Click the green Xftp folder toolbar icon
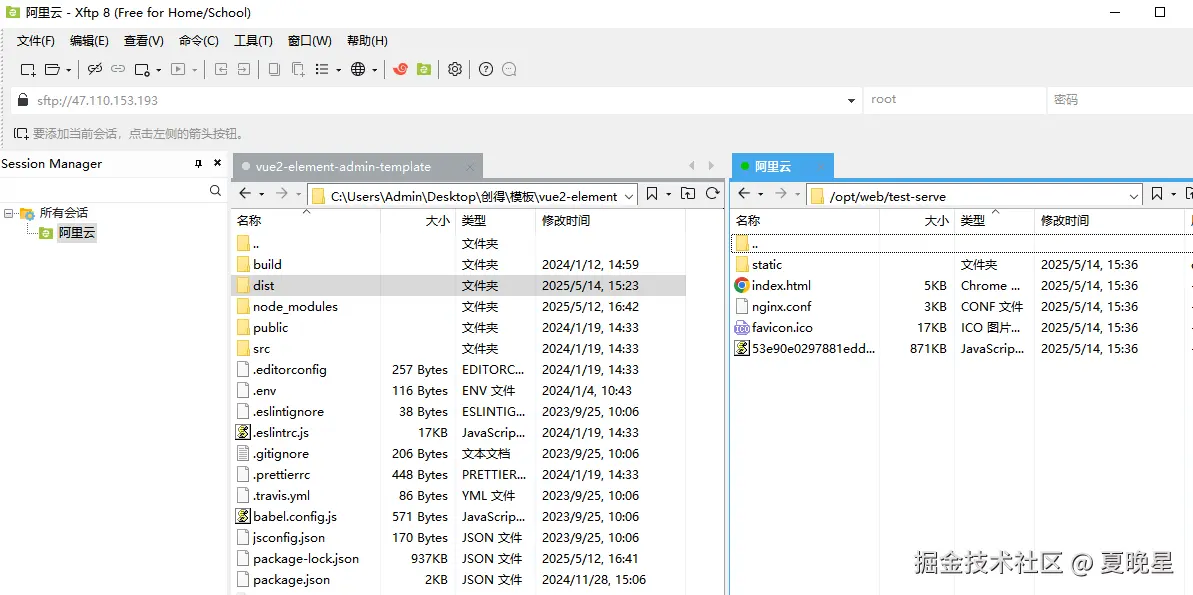Screen dimensions: 1193x595 (x=424, y=69)
